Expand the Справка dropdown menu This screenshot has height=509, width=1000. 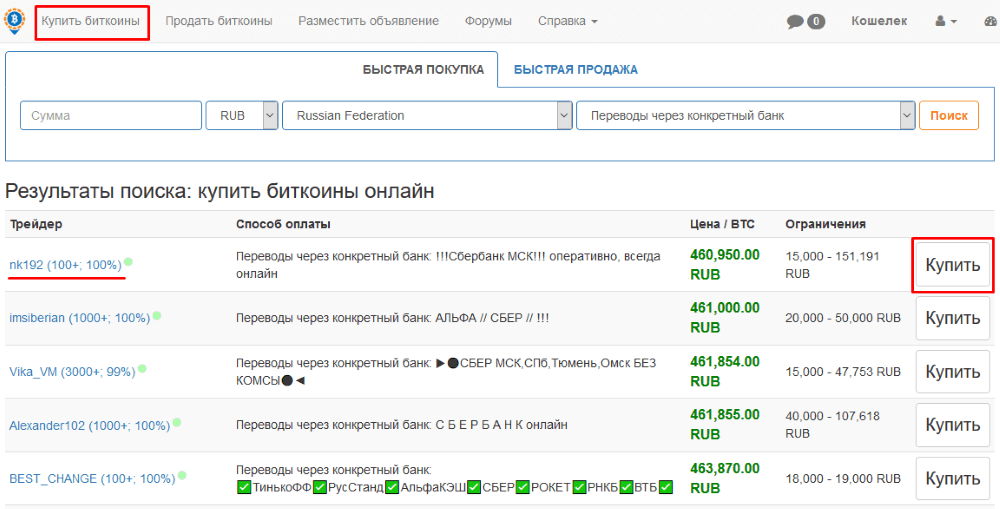[x=568, y=21]
